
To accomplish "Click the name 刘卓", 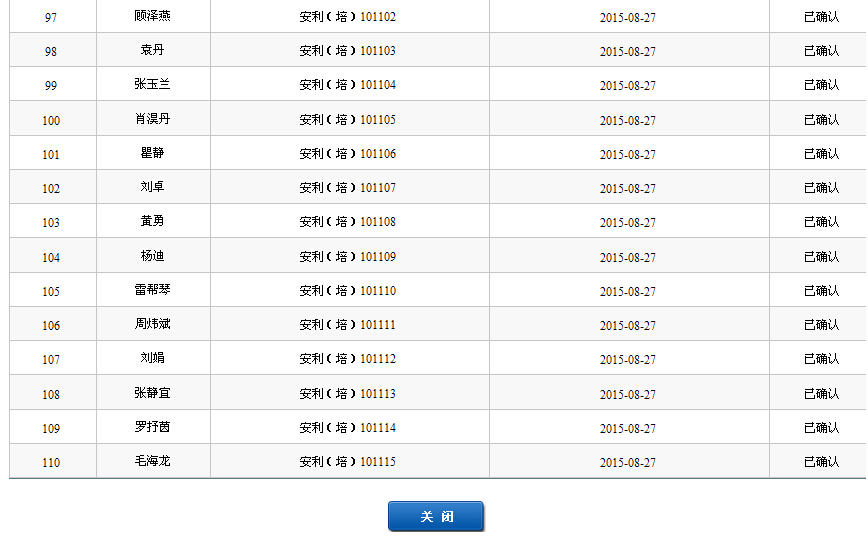I will pos(152,188).
